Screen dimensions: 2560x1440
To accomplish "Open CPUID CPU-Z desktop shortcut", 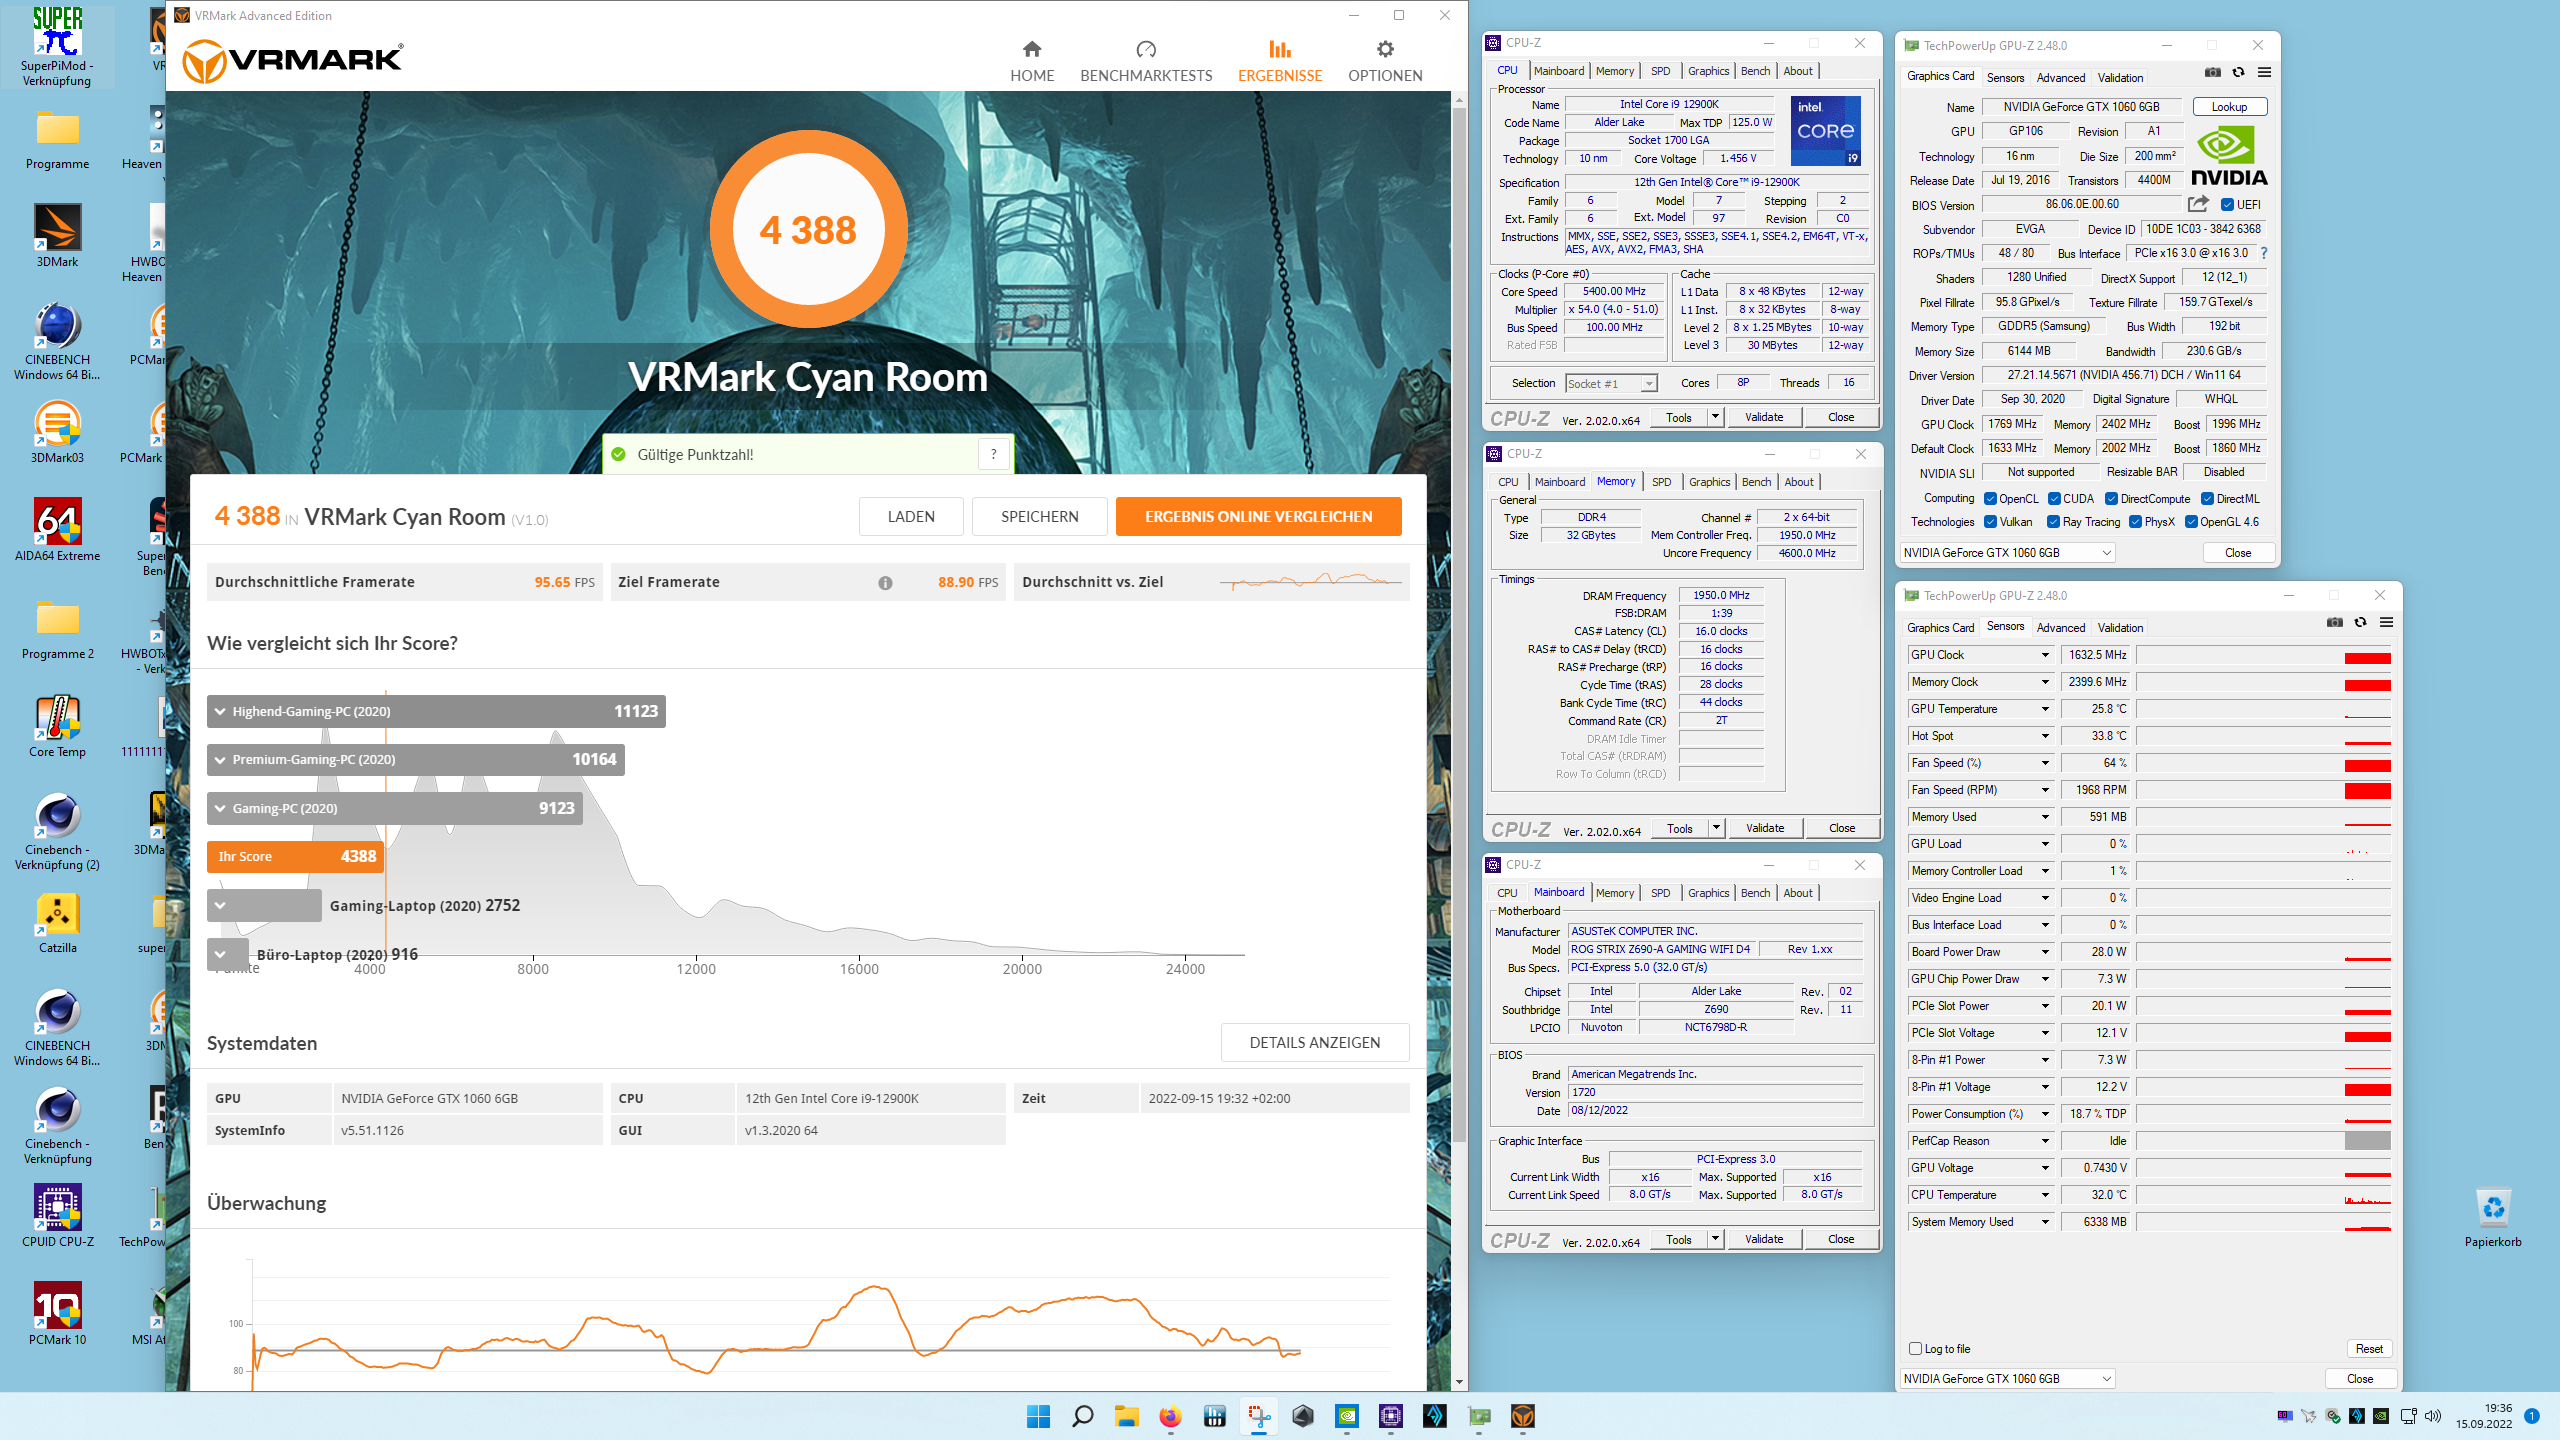I will tap(57, 1216).
